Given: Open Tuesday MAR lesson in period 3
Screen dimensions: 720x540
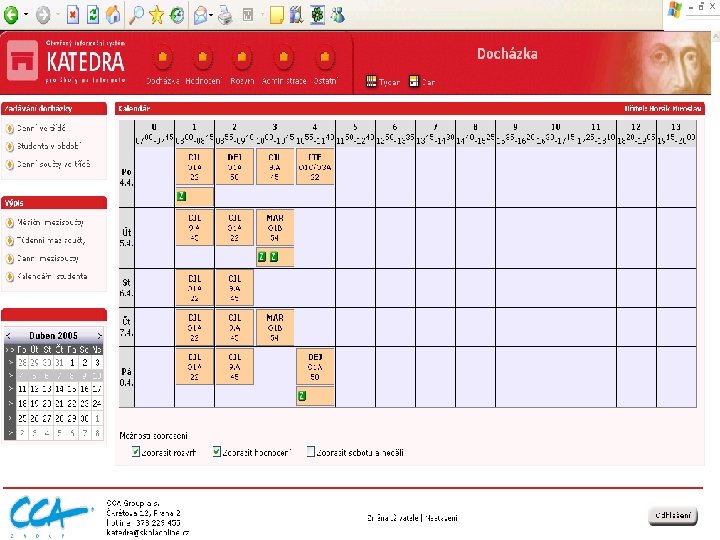Looking at the screenshot, I should [275, 228].
